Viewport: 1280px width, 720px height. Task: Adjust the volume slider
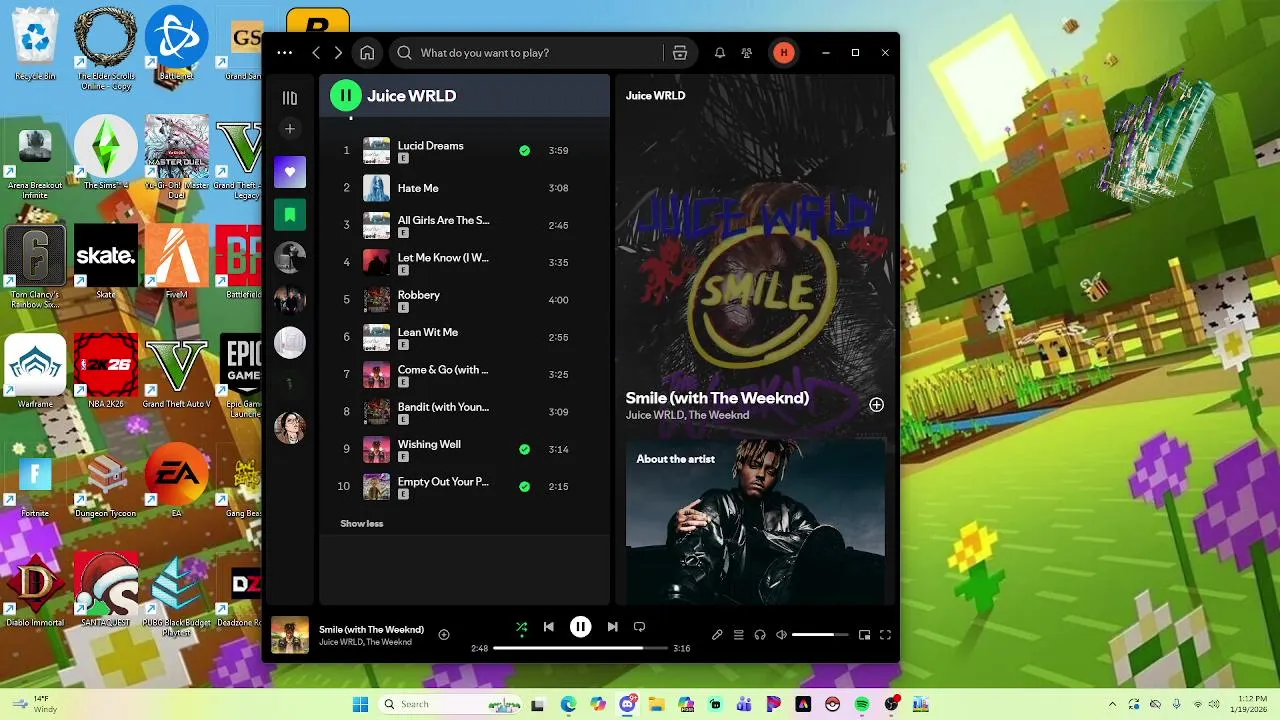click(x=820, y=635)
